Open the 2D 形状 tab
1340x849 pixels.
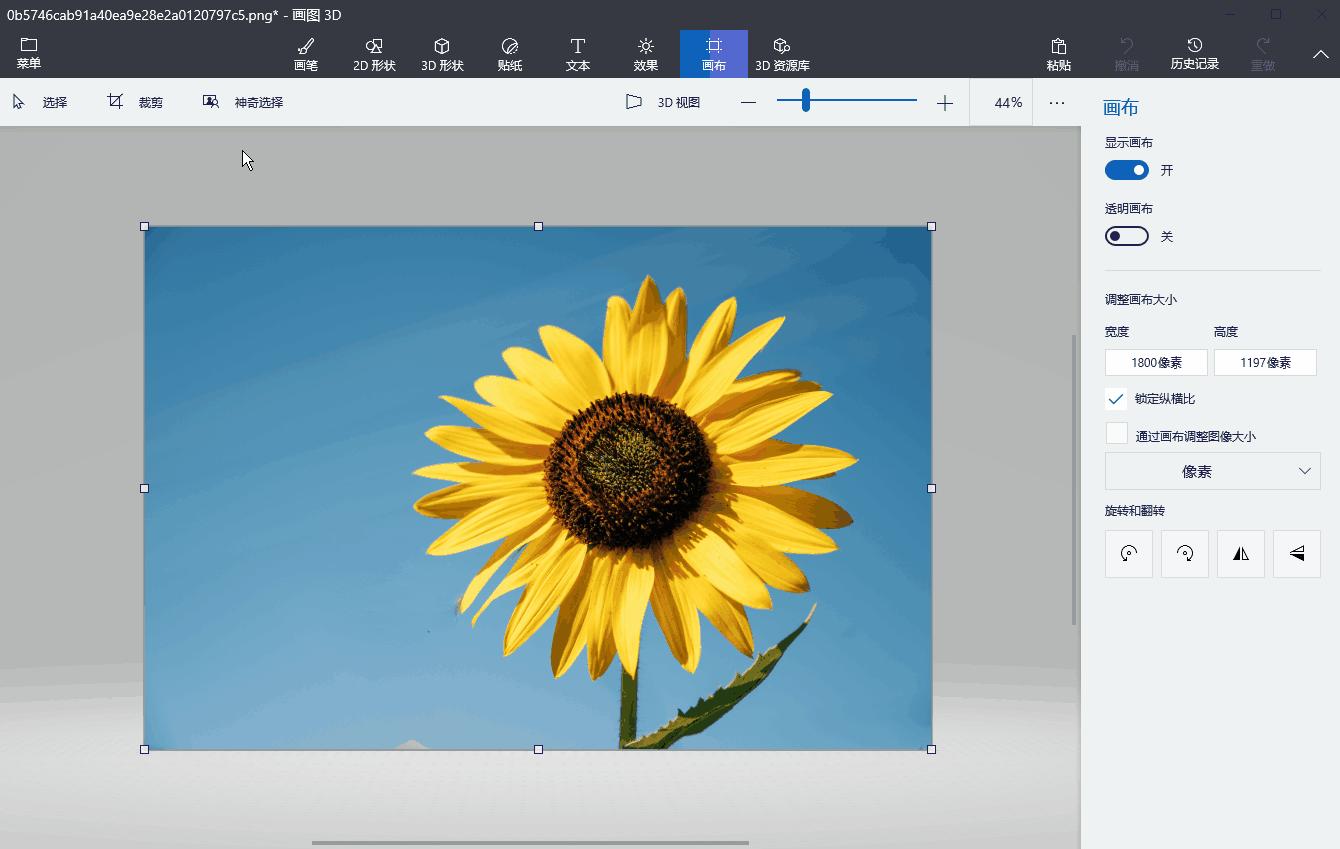374,54
